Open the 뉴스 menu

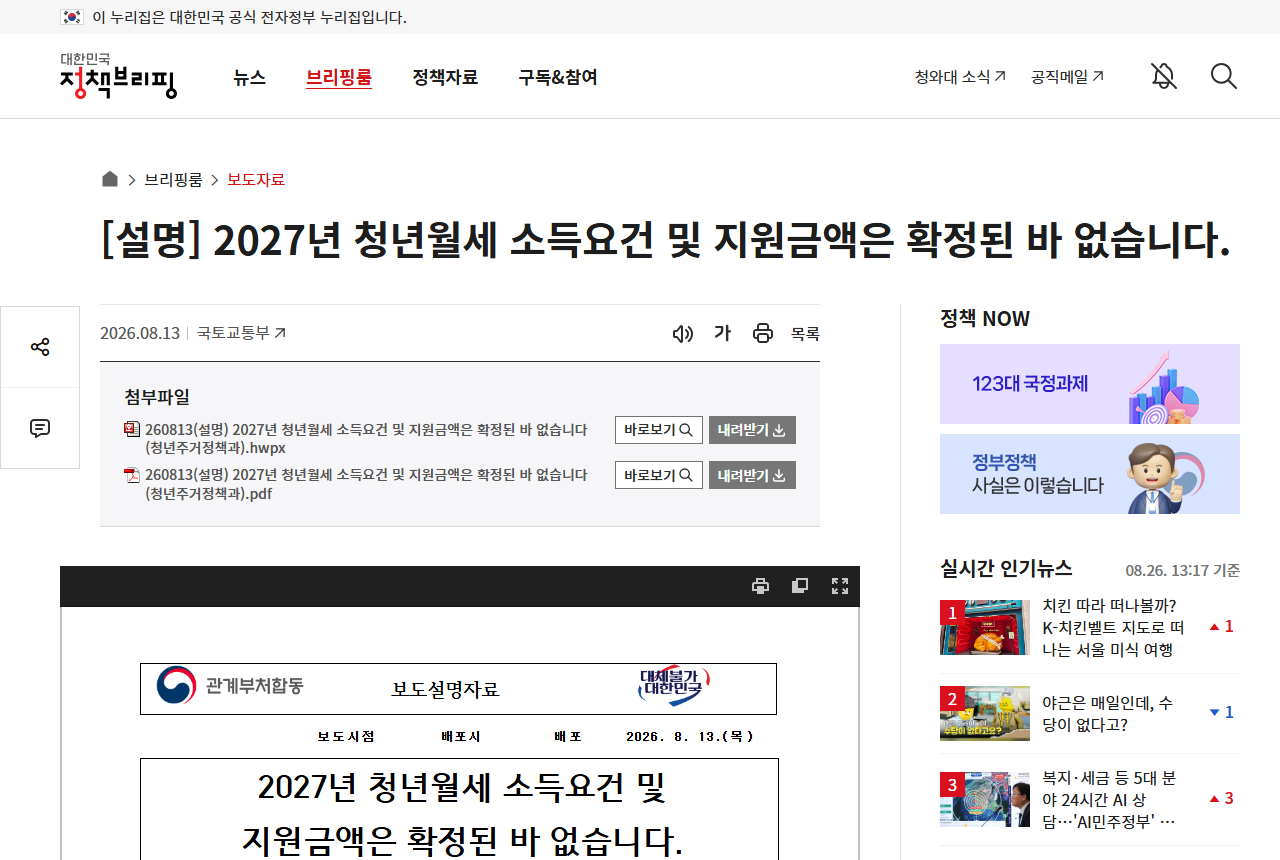point(250,77)
